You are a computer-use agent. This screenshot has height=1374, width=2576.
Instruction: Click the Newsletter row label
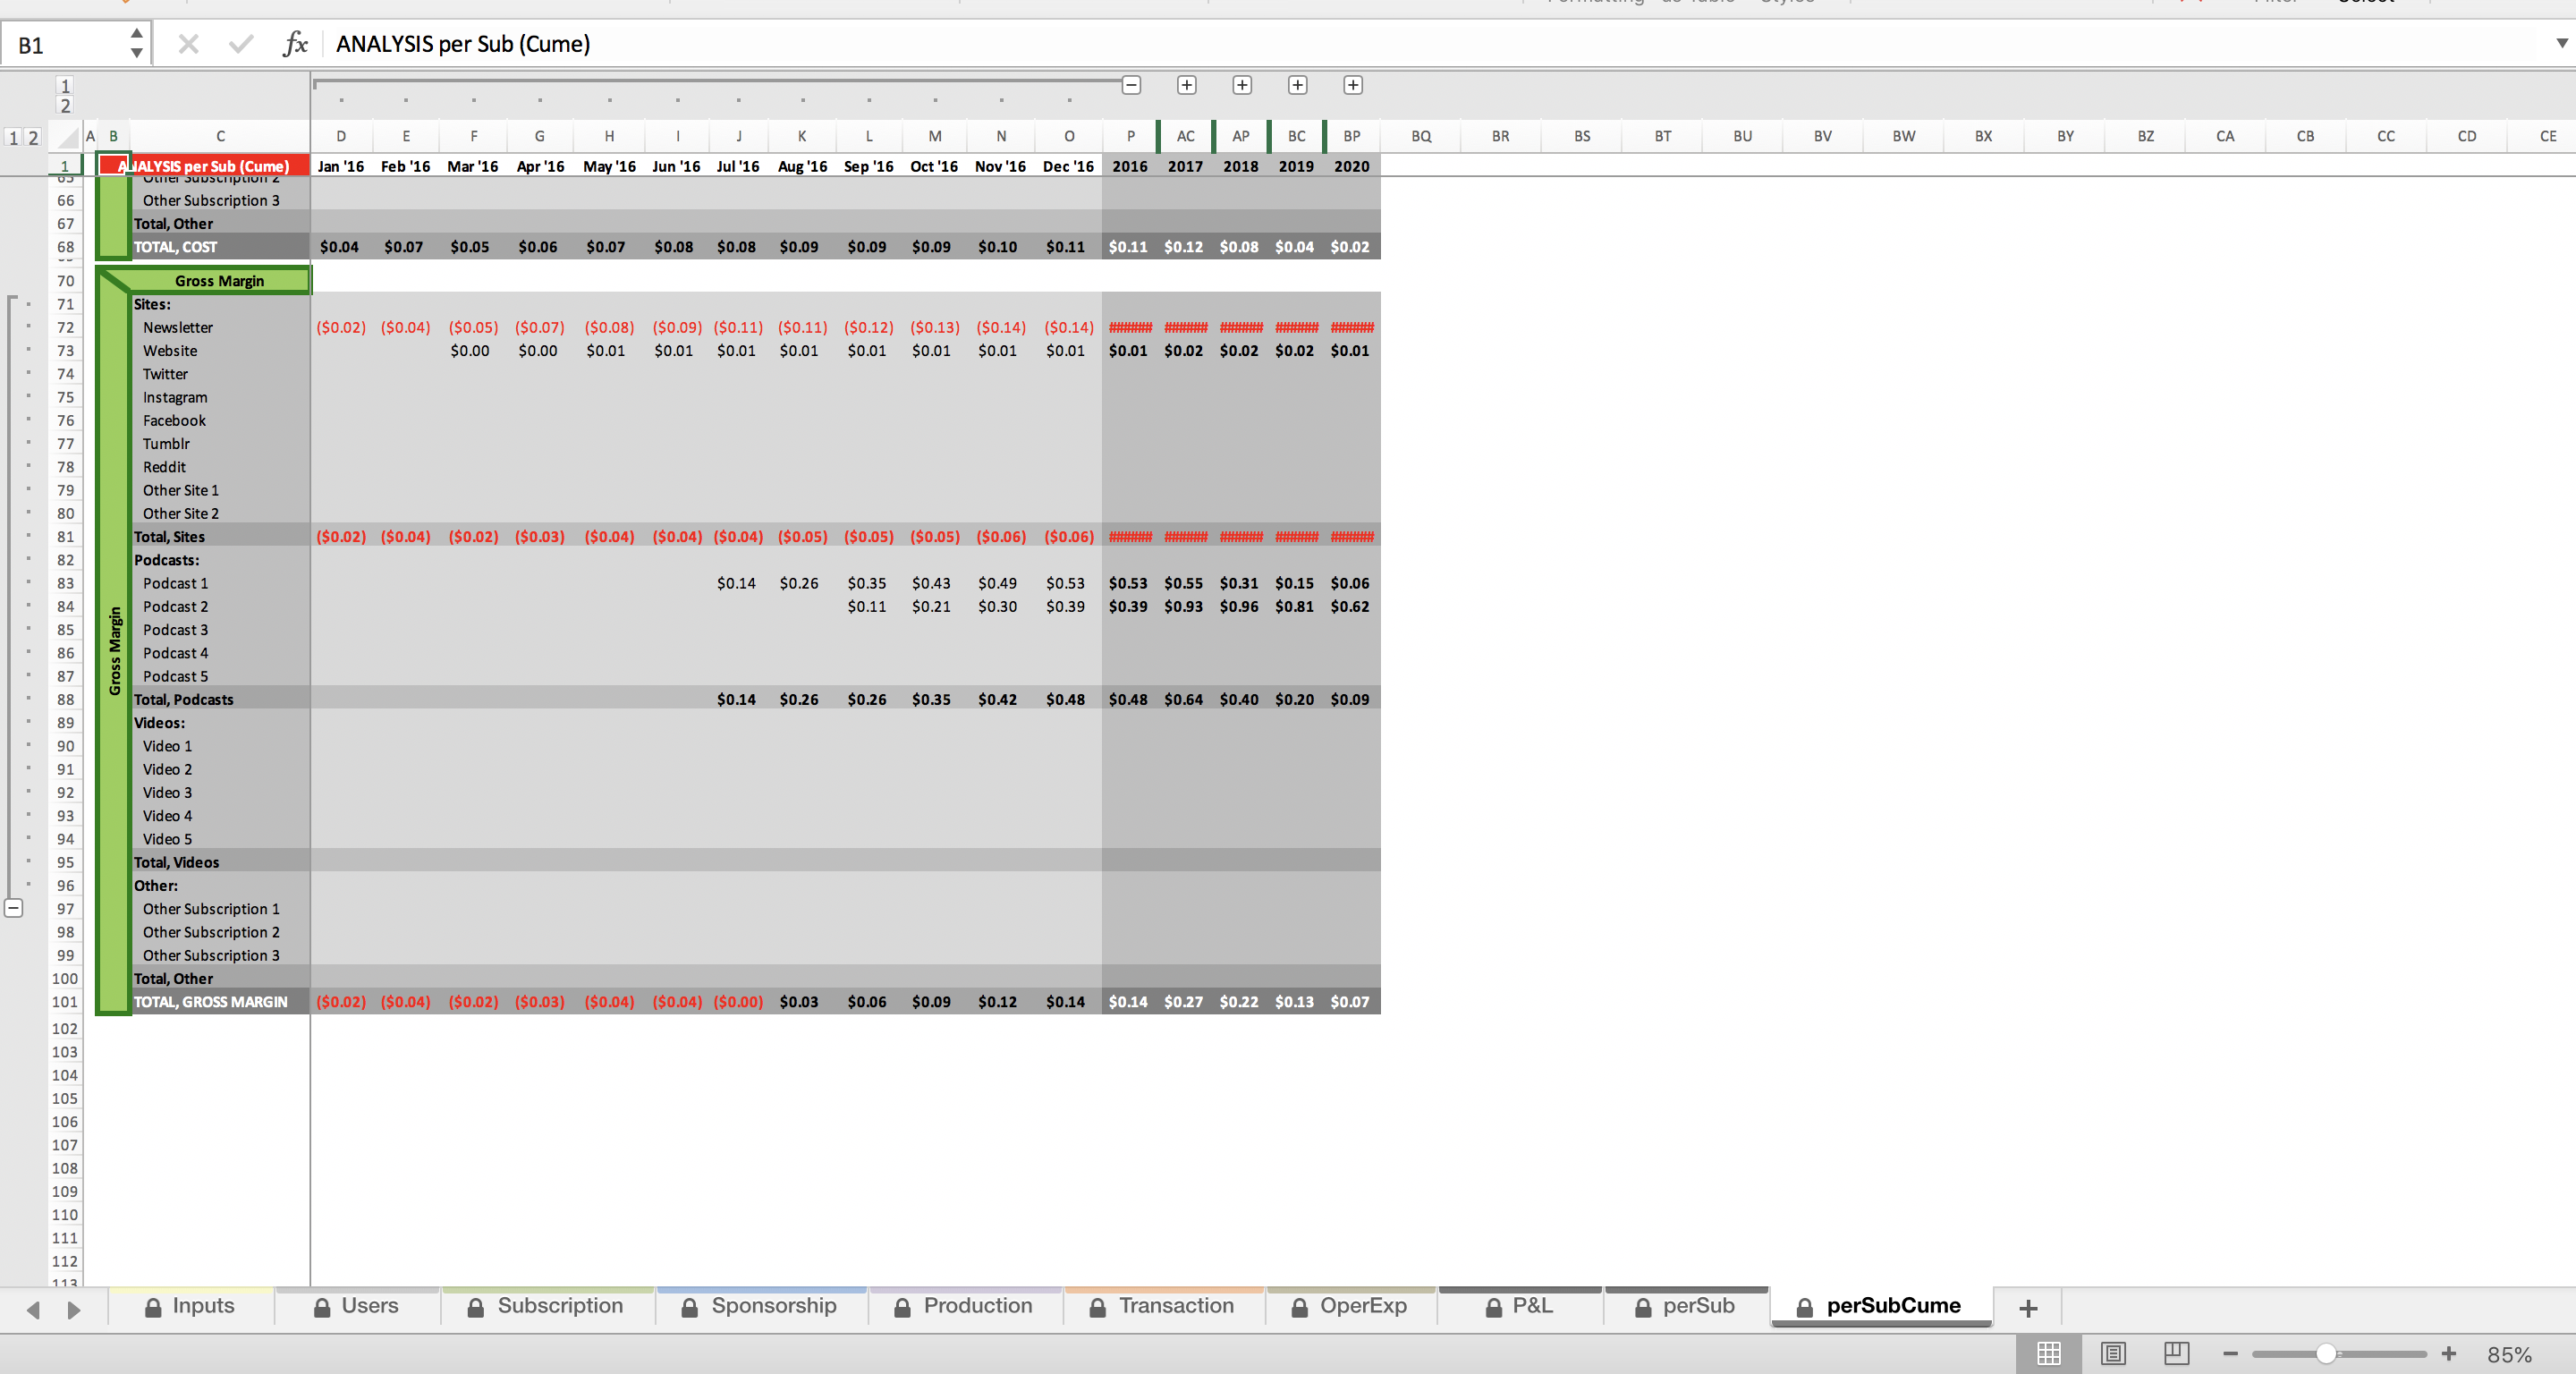[178, 327]
